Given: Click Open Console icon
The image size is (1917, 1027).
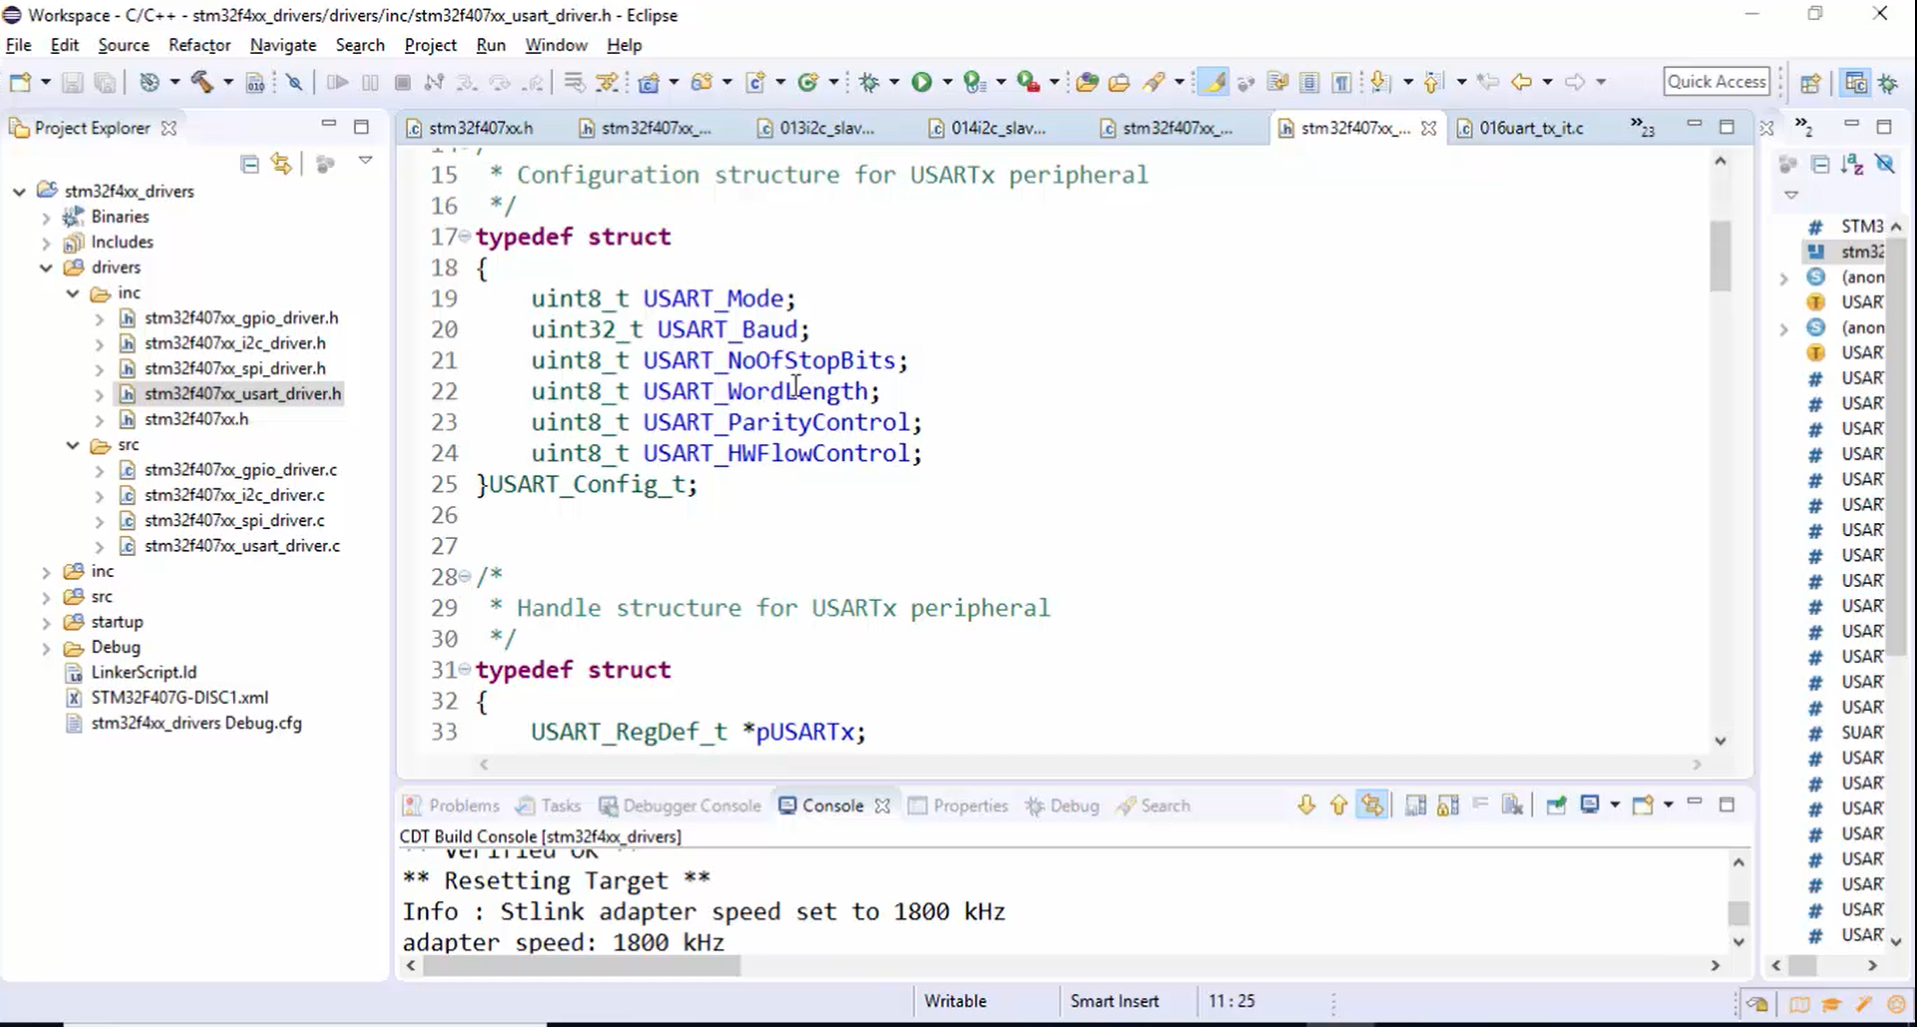Looking at the screenshot, I should click(x=1642, y=805).
